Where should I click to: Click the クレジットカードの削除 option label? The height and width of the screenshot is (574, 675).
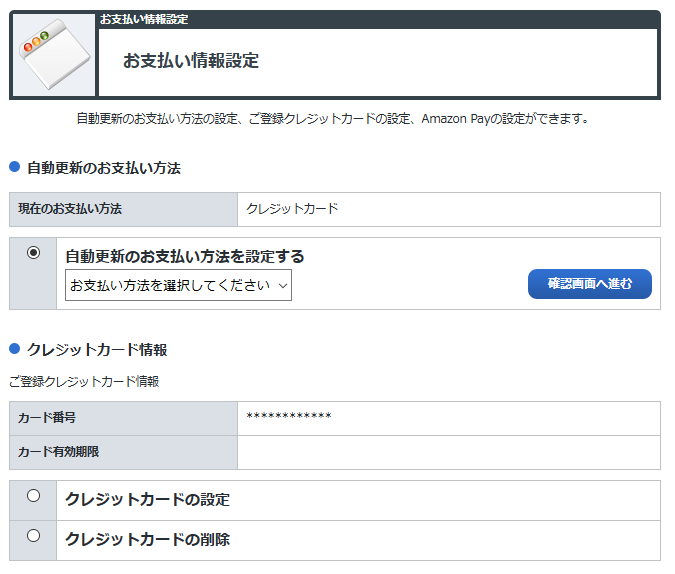click(147, 540)
